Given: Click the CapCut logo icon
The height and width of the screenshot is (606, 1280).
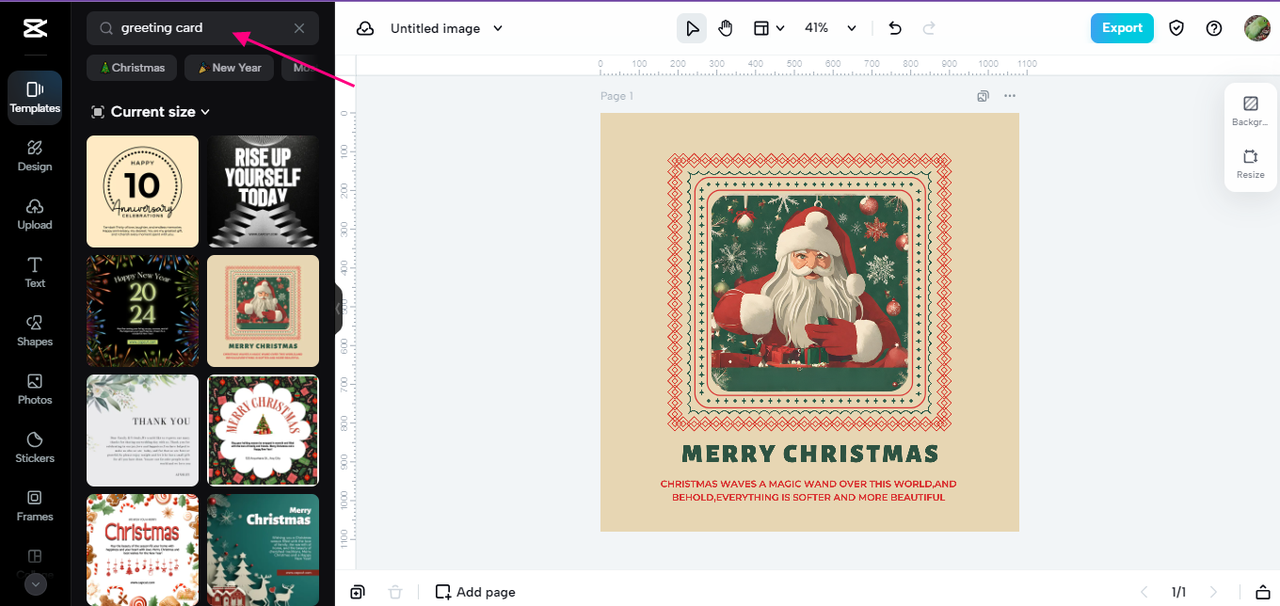Looking at the screenshot, I should click(x=35, y=28).
